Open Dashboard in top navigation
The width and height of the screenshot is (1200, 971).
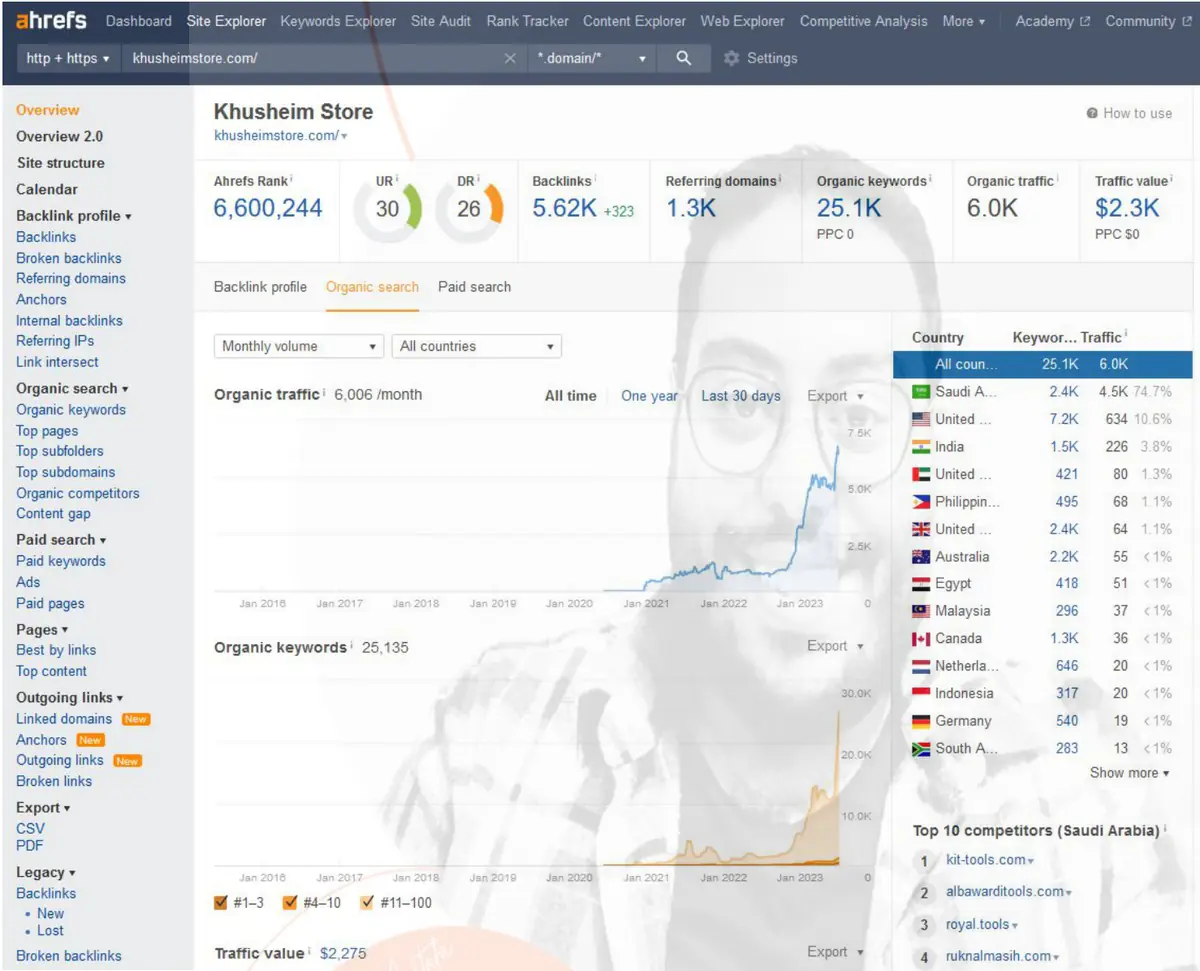(x=139, y=21)
